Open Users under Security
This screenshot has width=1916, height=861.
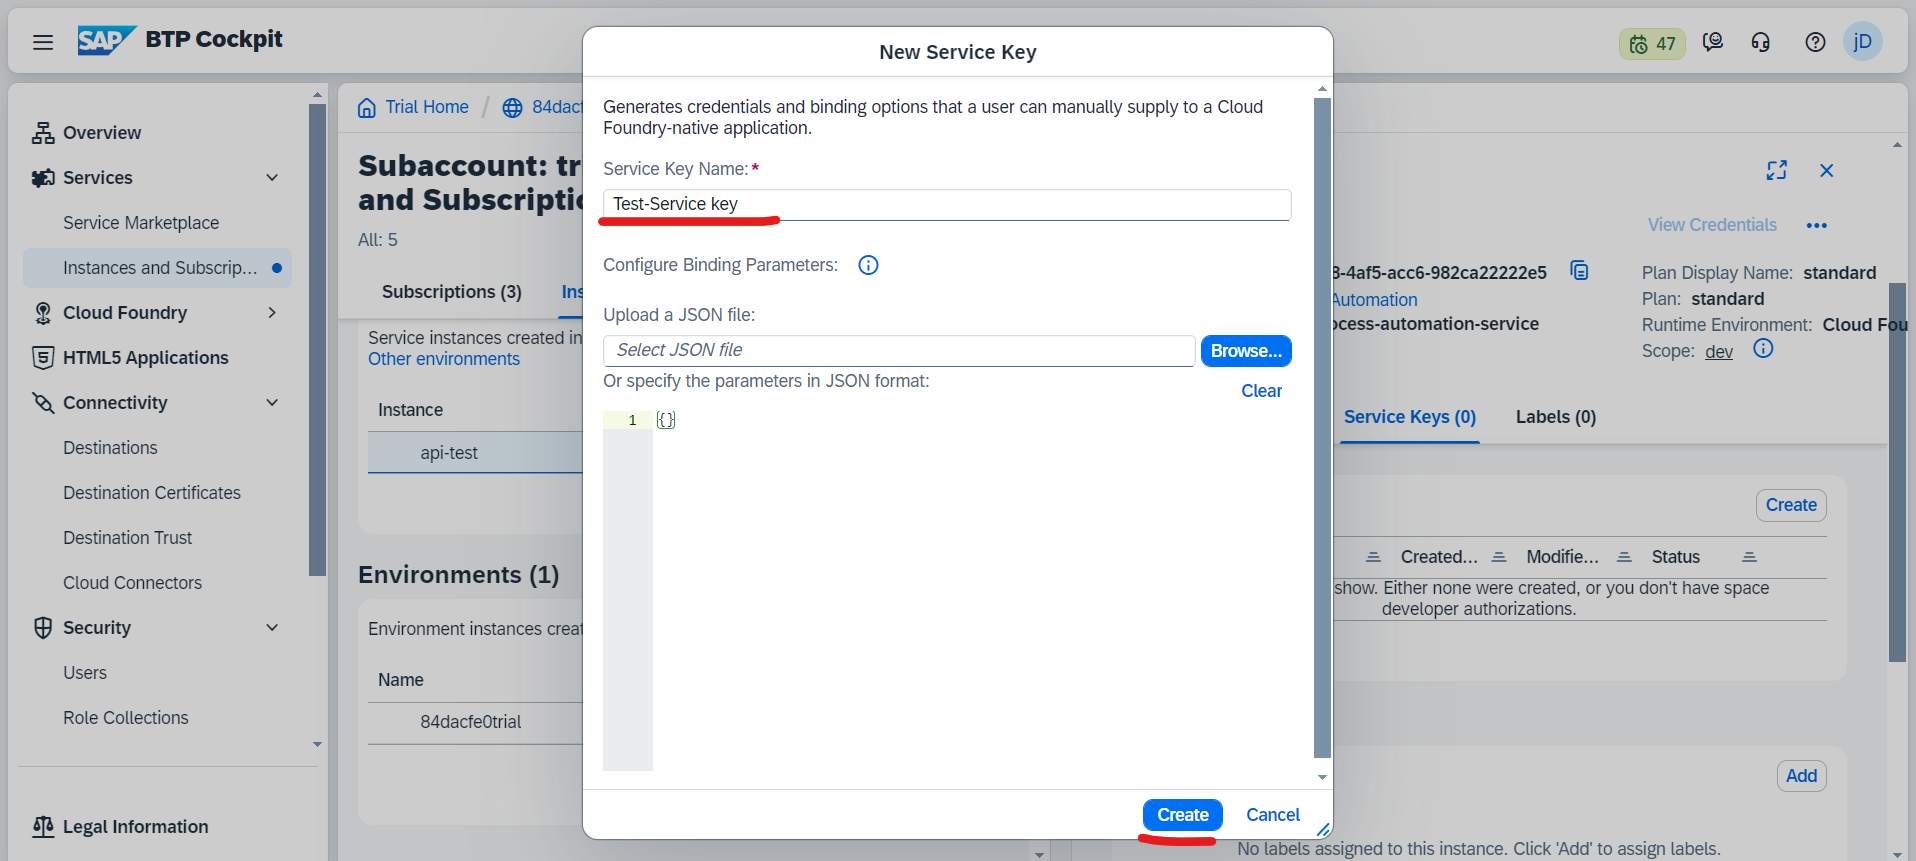pyautogui.click(x=85, y=673)
